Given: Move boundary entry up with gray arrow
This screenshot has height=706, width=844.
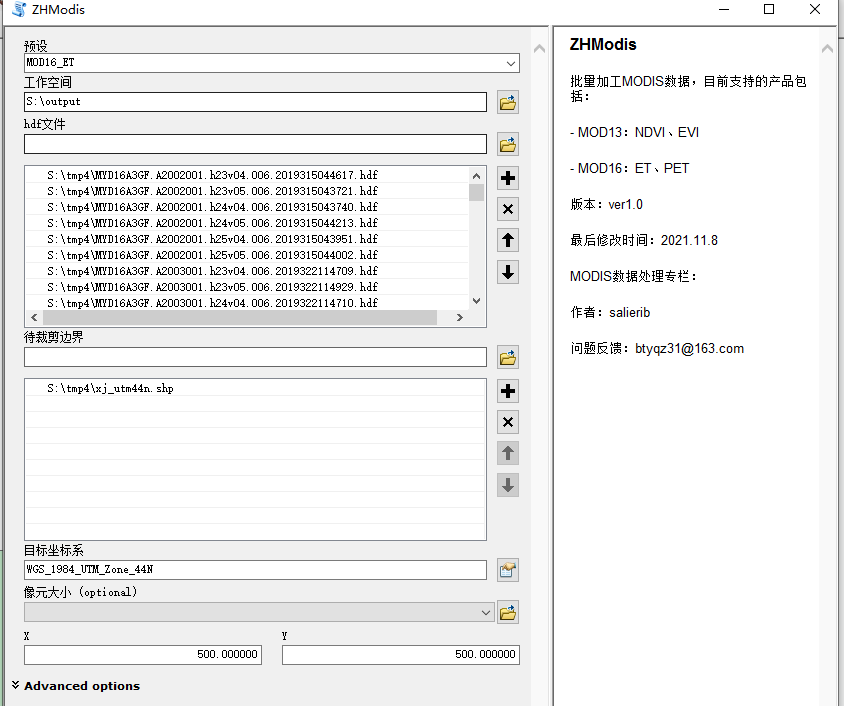Looking at the screenshot, I should (x=508, y=454).
